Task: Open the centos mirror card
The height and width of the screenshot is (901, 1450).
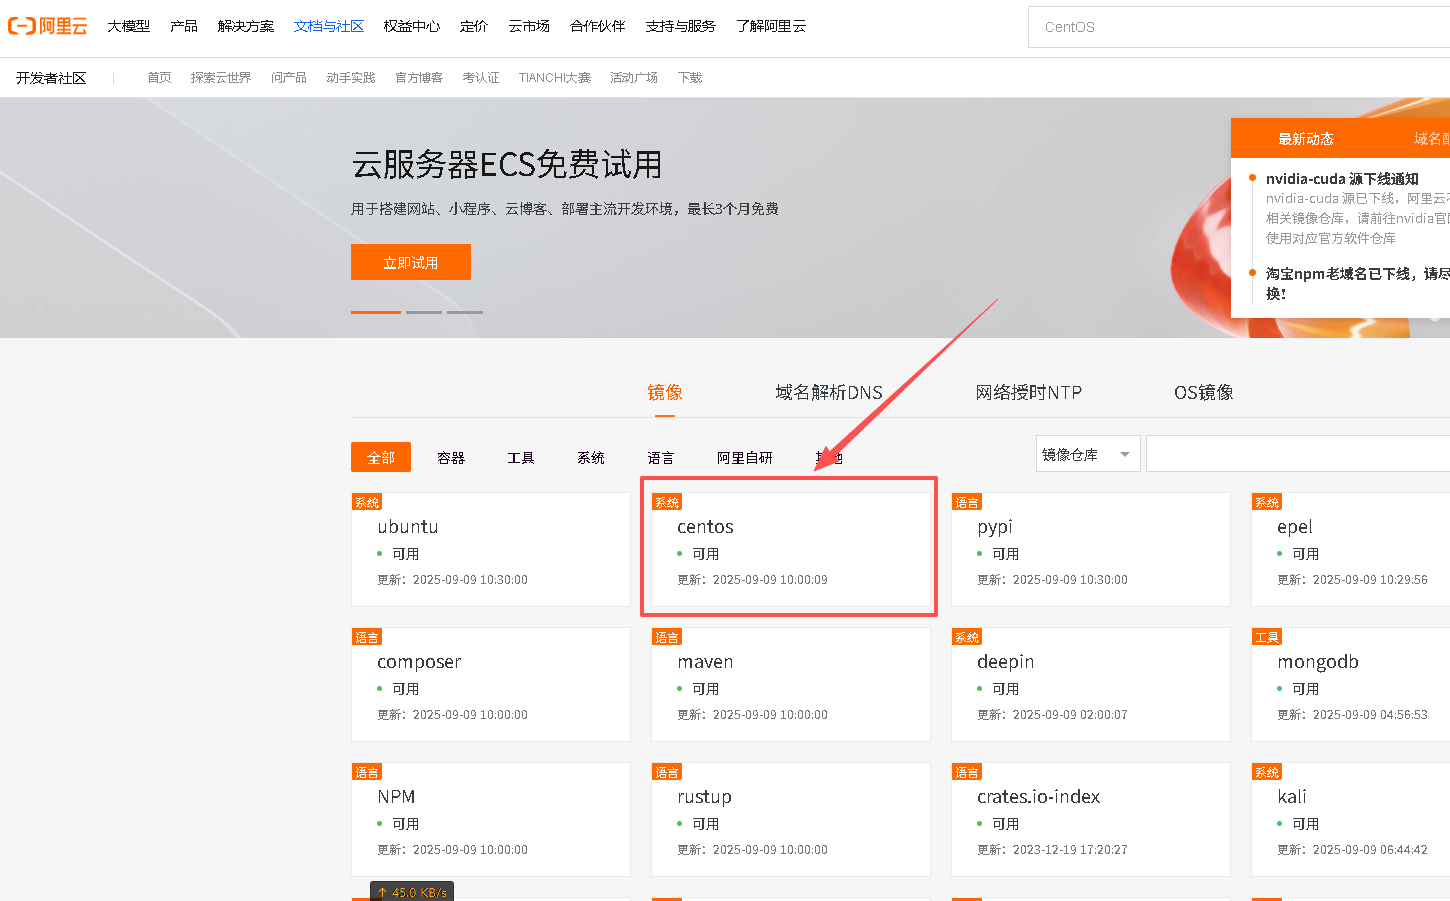Action: (791, 549)
